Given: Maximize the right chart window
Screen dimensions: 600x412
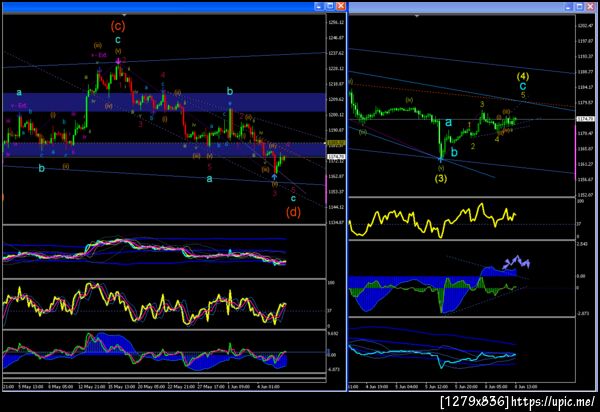Looking at the screenshot, I should 579,7.
